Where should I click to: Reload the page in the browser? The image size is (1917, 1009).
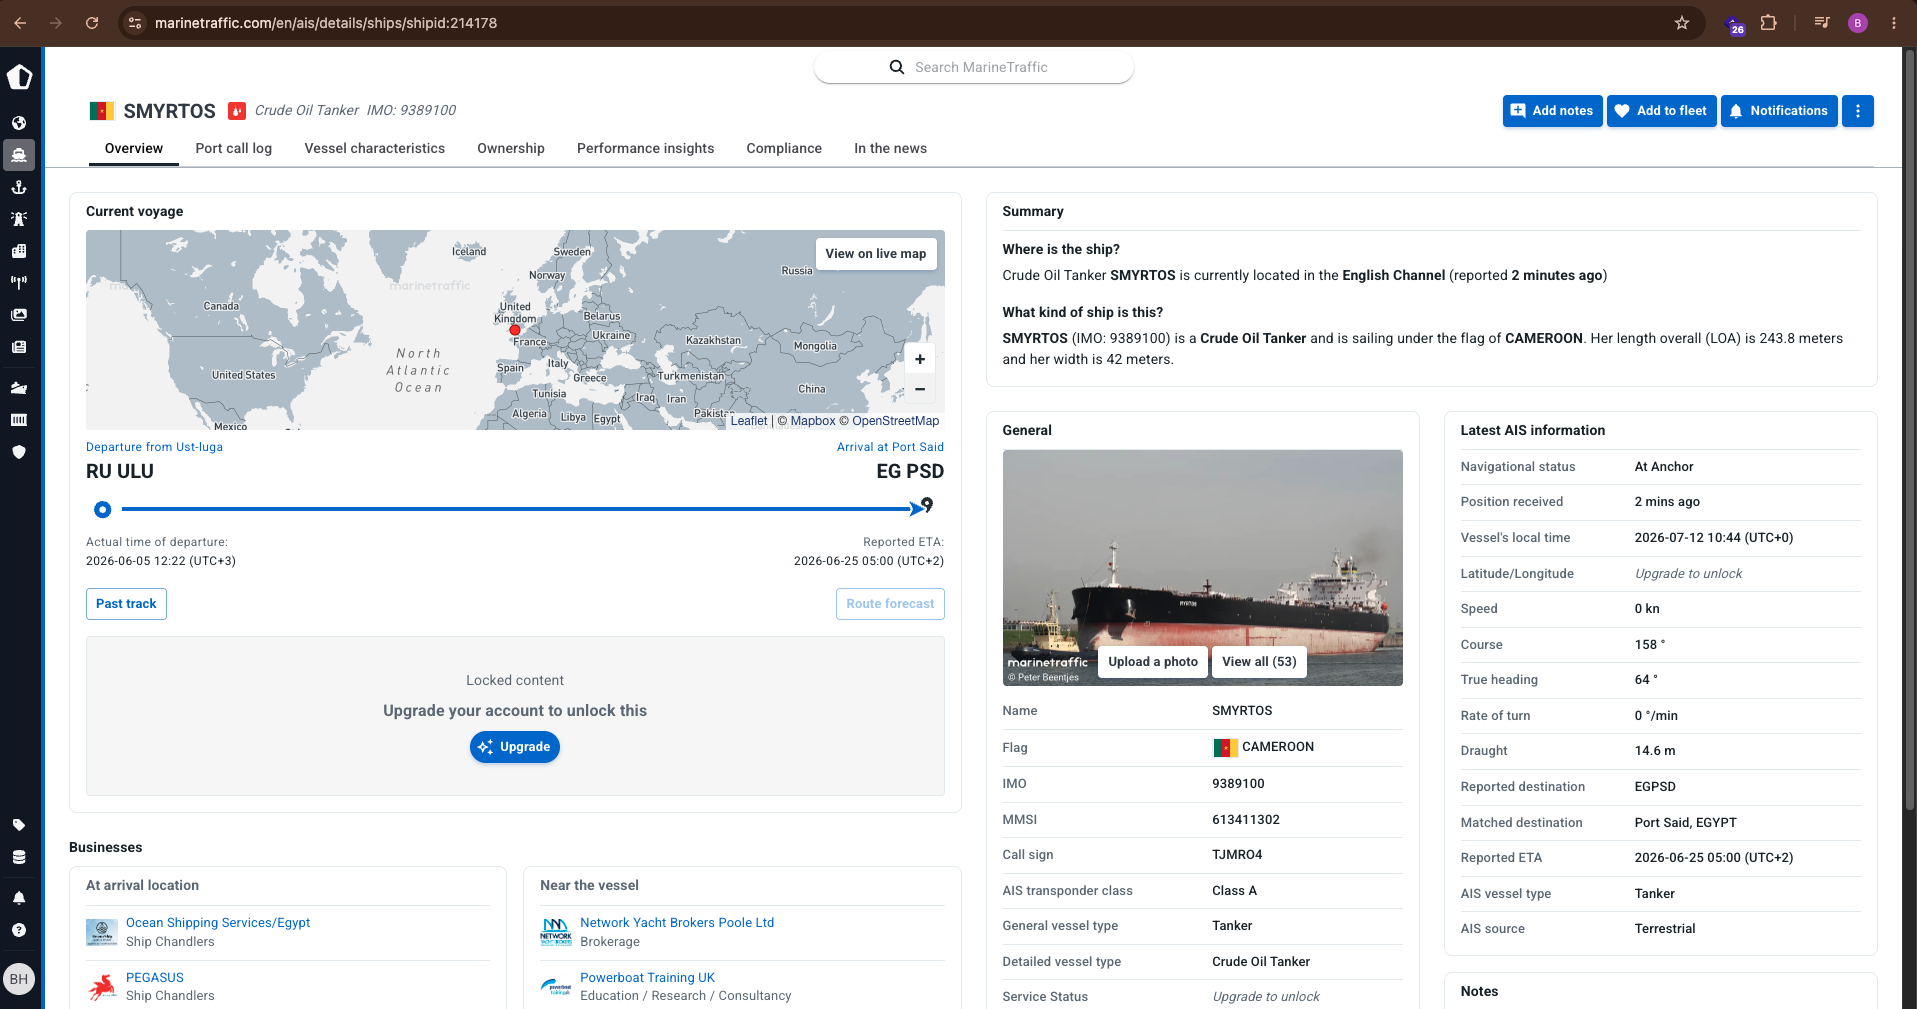coord(92,23)
